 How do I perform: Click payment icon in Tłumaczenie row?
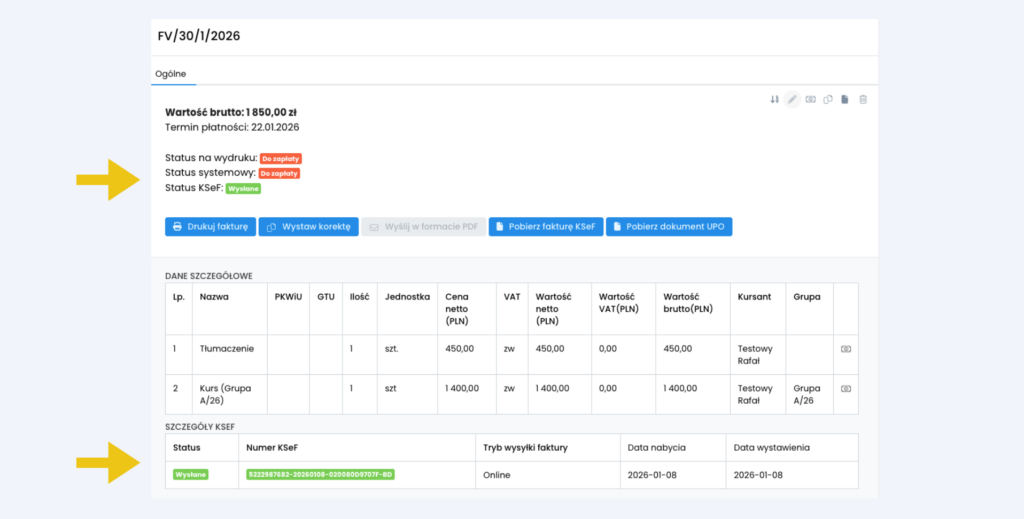(845, 349)
